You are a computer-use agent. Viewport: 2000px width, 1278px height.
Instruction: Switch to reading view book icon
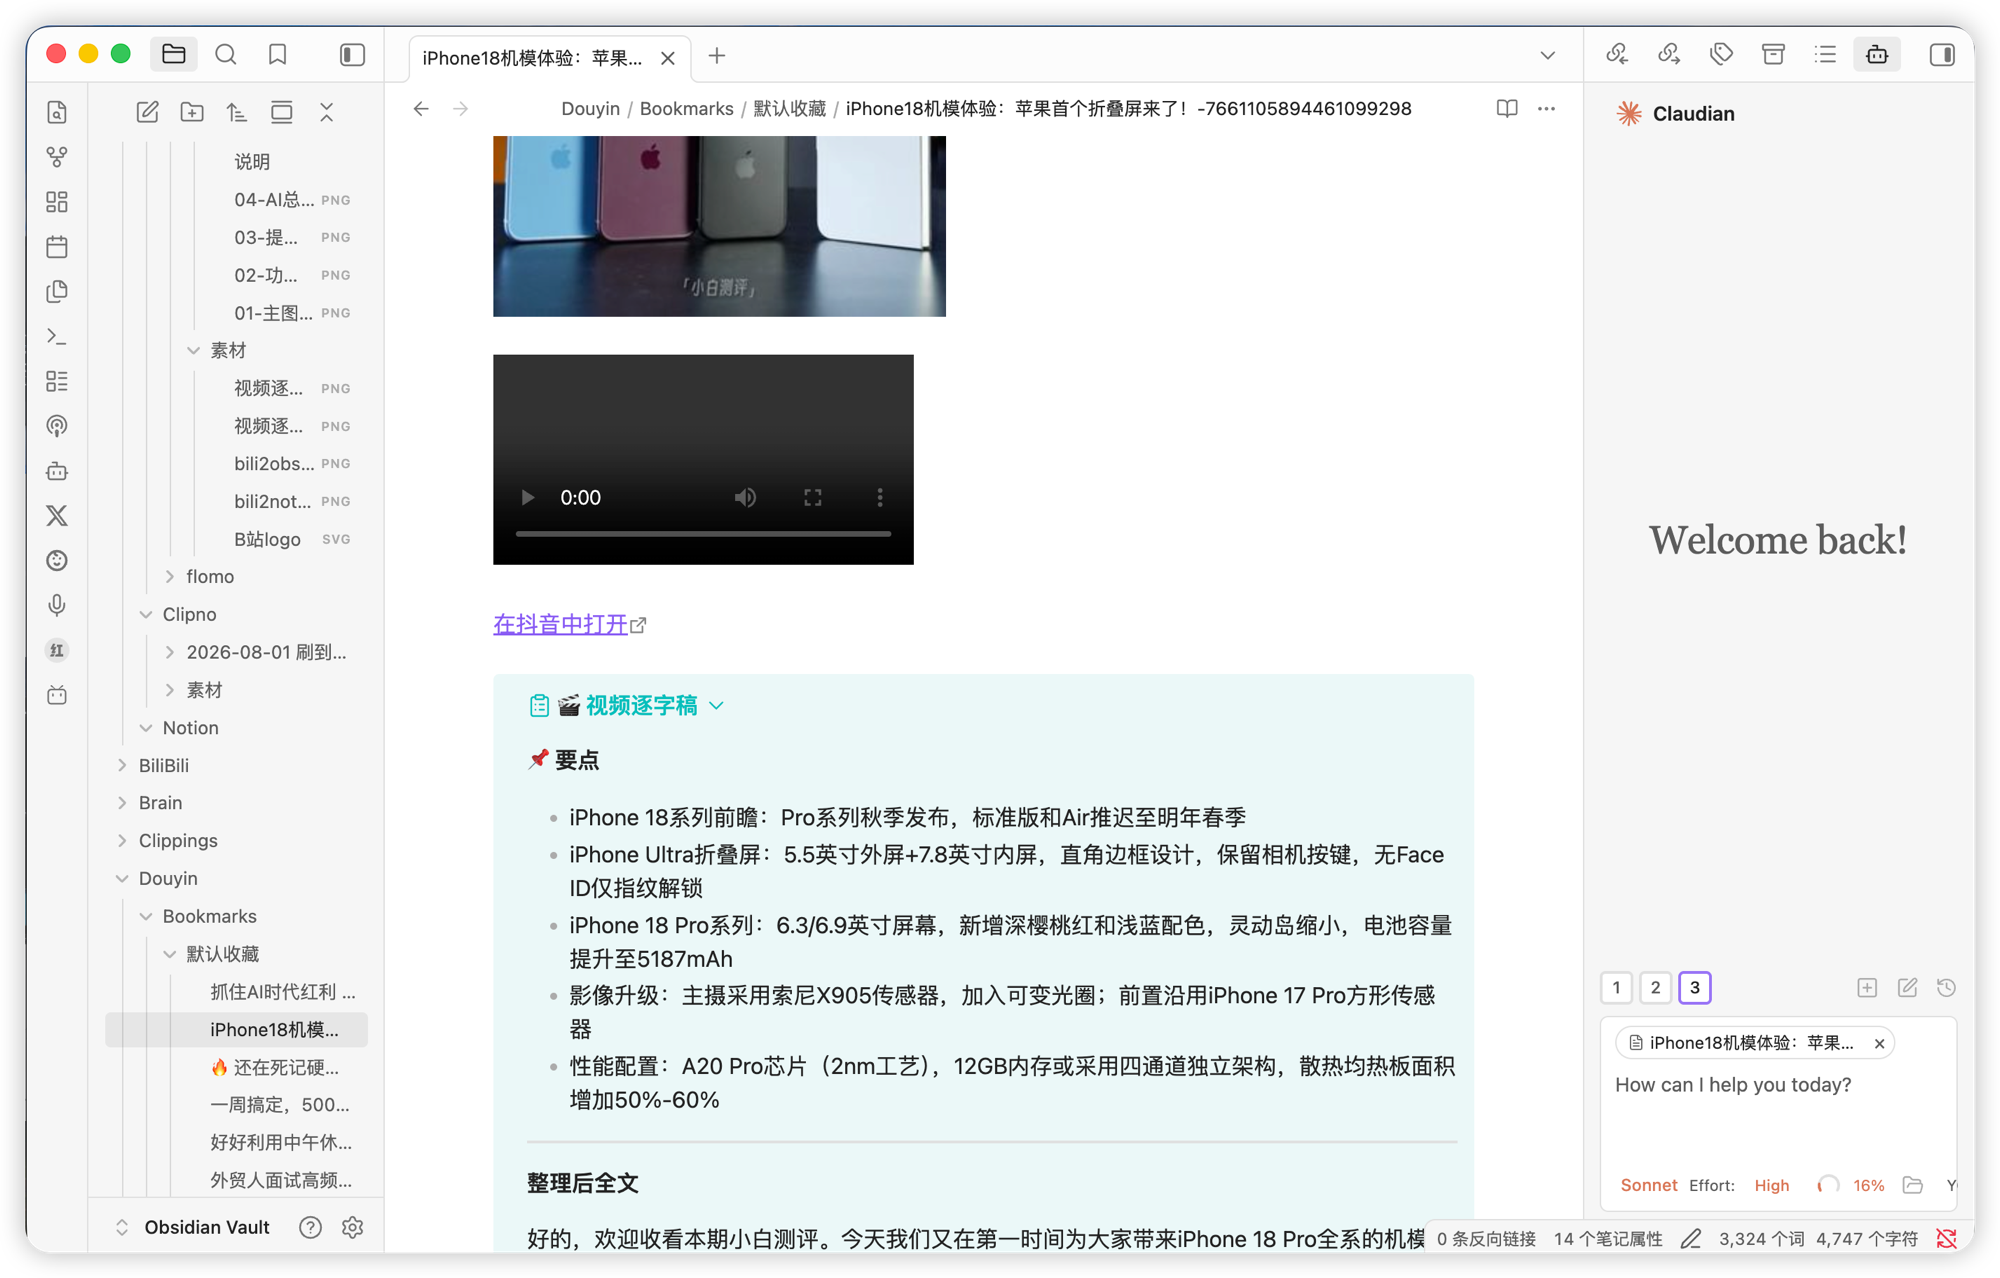click(x=1507, y=109)
